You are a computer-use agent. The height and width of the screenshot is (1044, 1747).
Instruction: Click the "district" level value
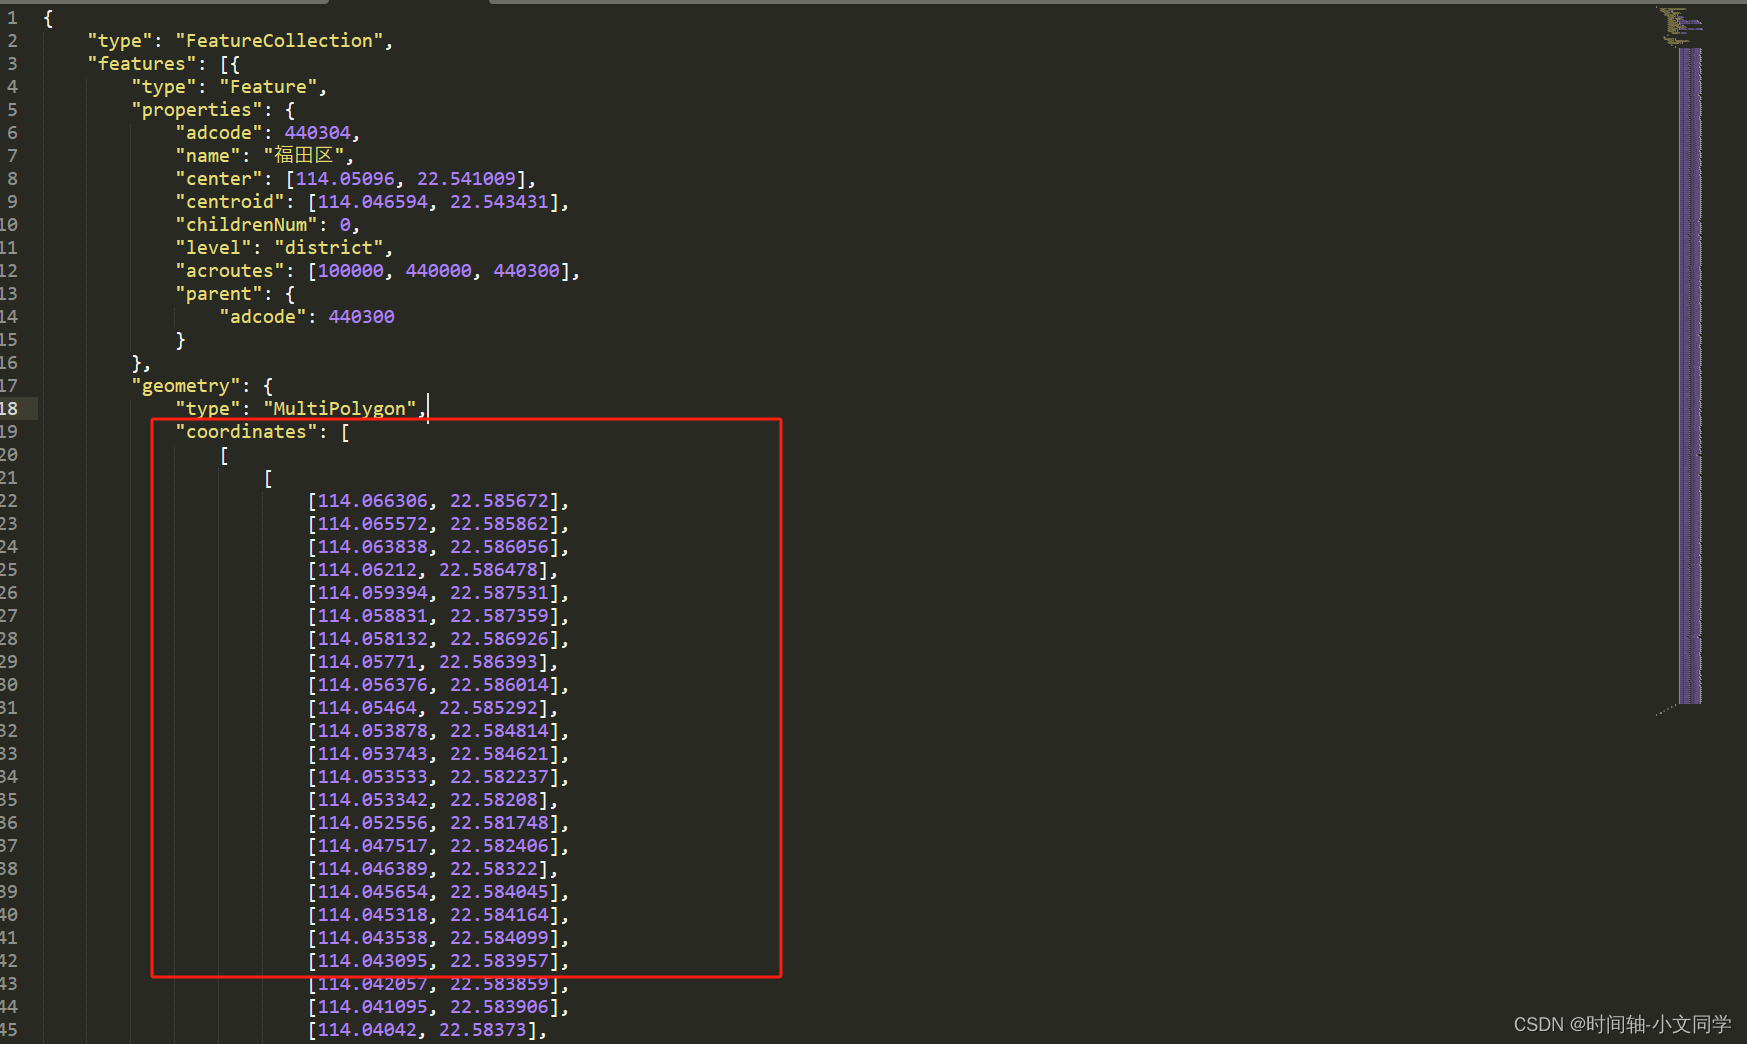[328, 248]
